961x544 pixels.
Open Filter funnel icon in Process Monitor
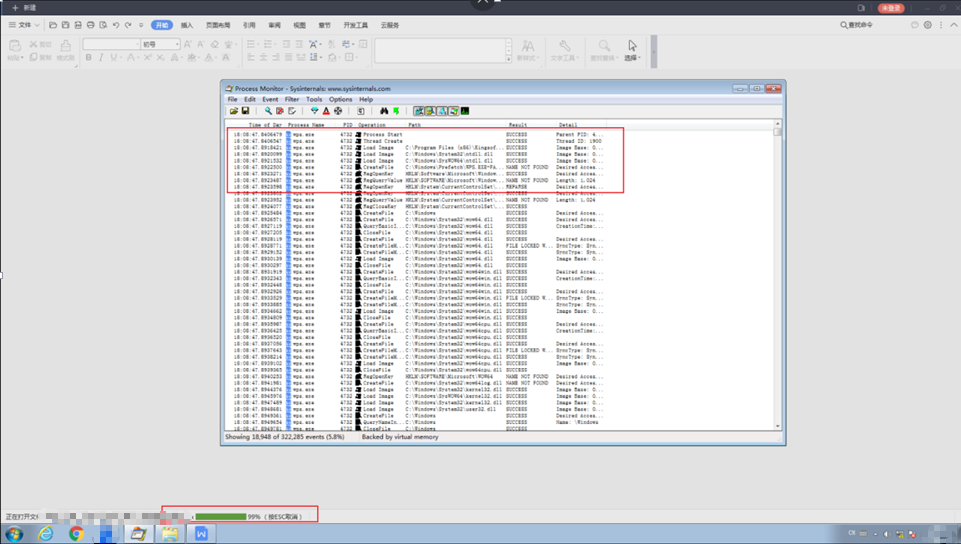314,111
